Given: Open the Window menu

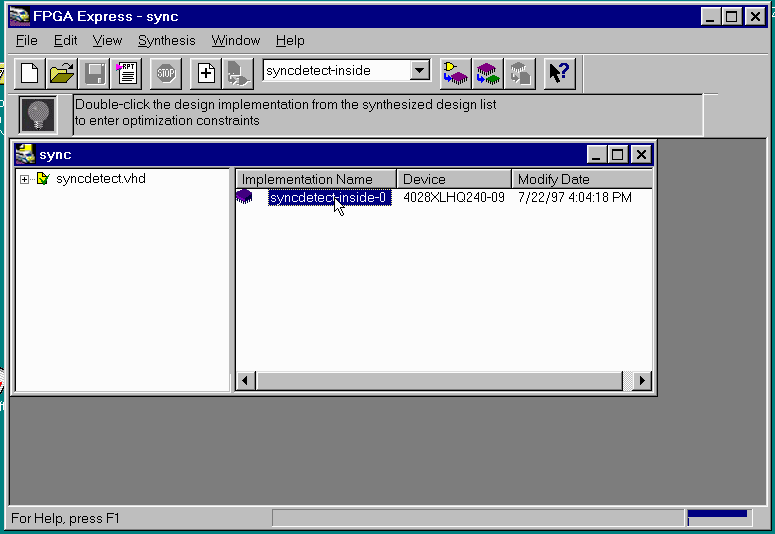Looking at the screenshot, I should tap(235, 41).
